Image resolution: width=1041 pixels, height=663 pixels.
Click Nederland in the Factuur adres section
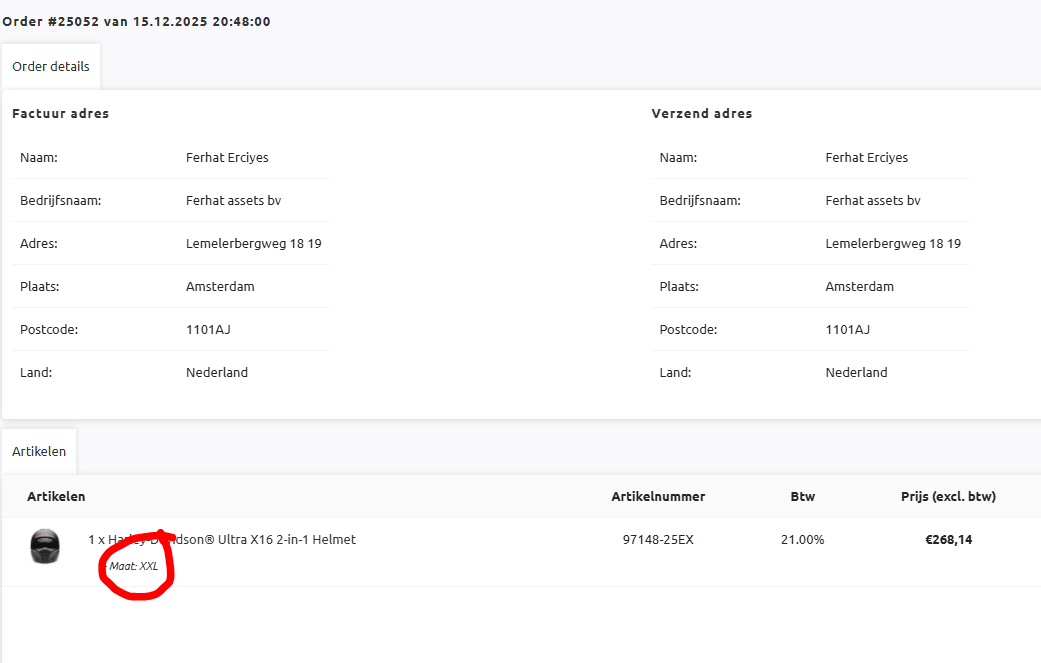tap(216, 372)
